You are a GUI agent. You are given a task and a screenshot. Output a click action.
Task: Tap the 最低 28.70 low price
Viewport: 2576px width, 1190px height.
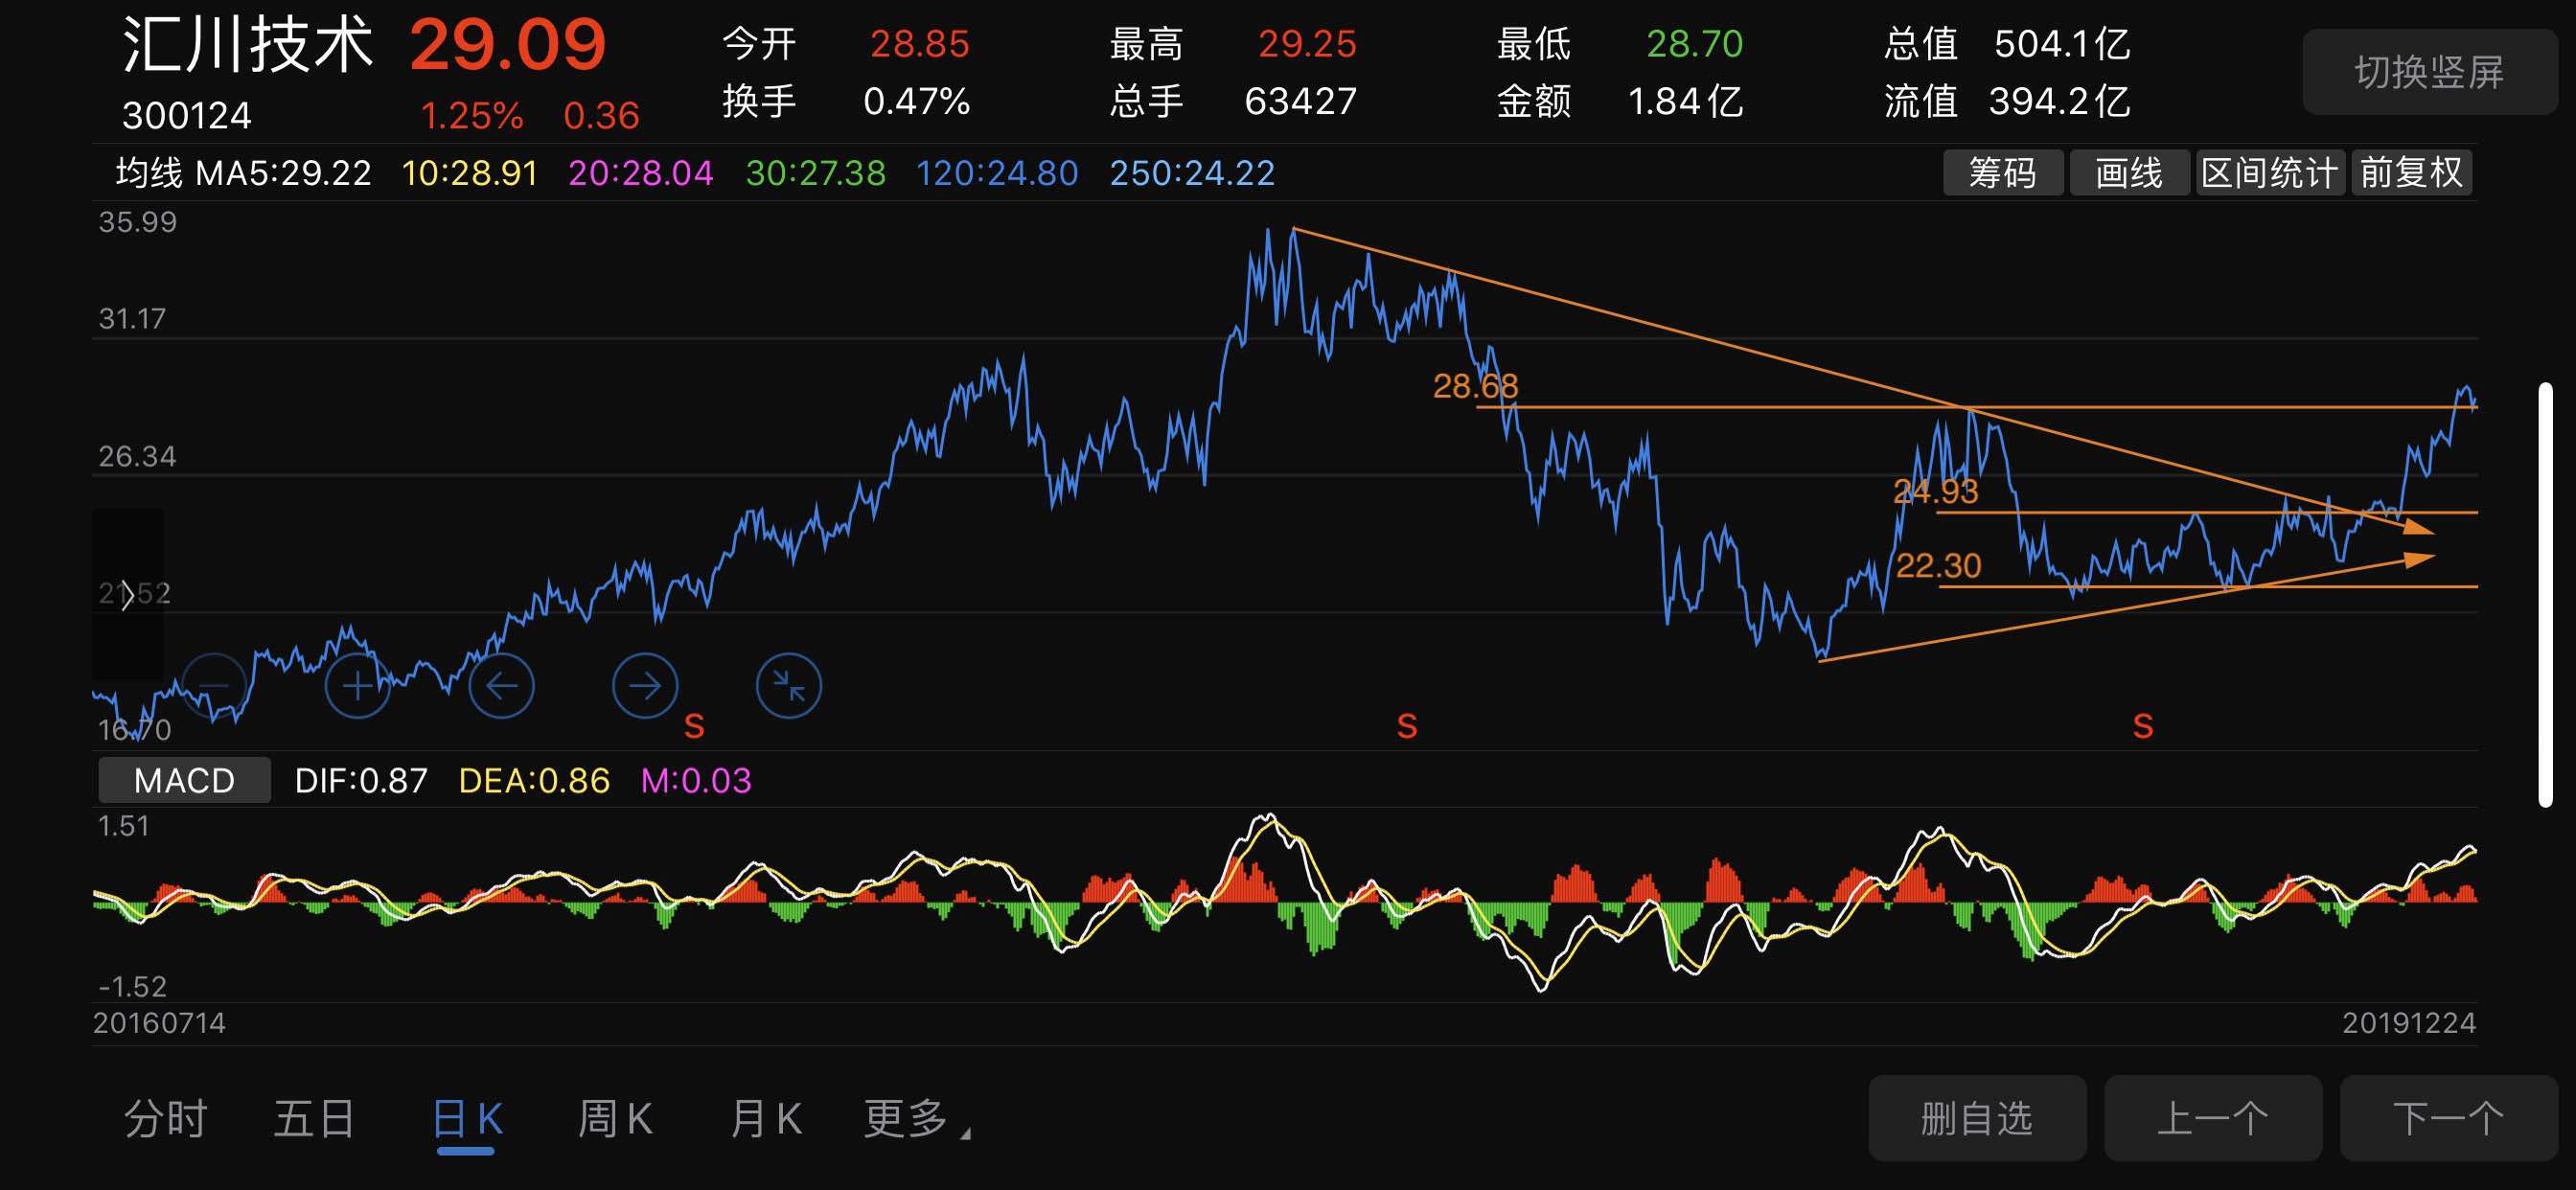[1620, 44]
